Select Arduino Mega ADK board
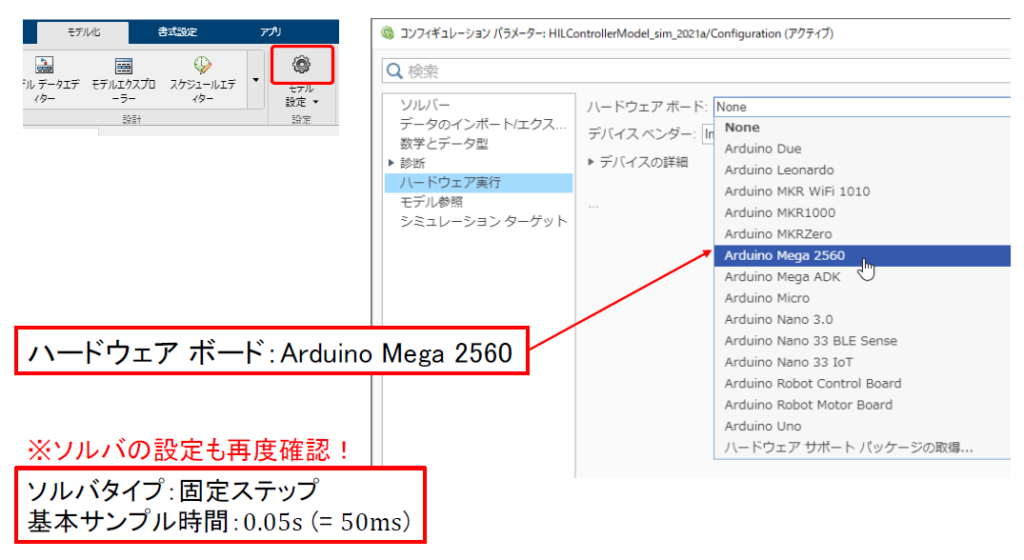This screenshot has height=560, width=1024. [x=862, y=277]
